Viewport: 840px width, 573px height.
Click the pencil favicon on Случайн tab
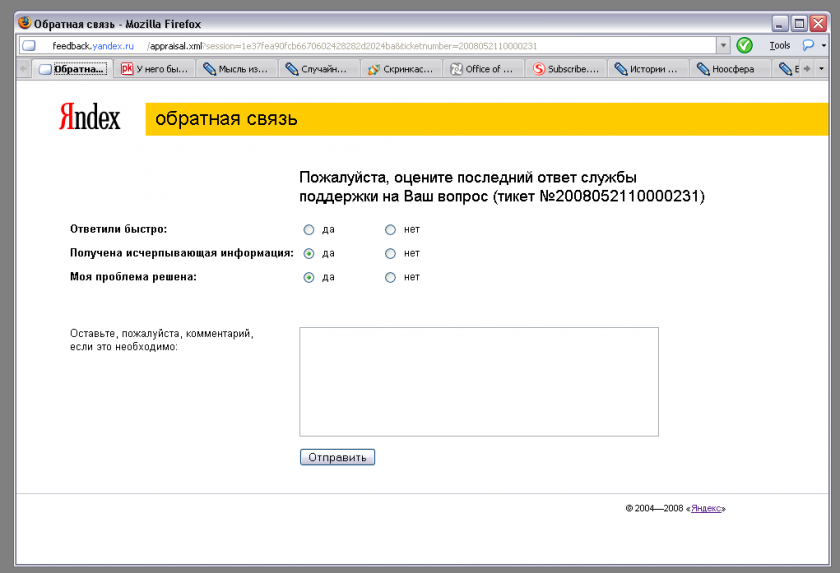tap(291, 69)
